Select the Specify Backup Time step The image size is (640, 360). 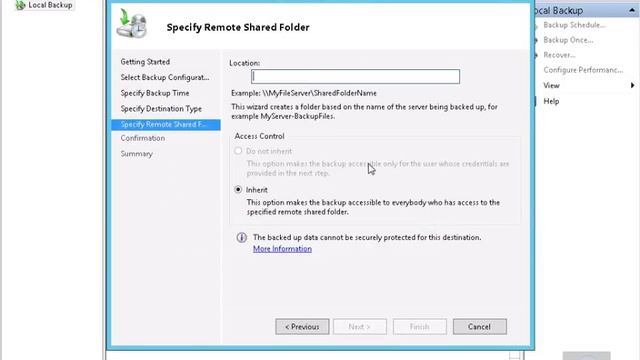(155, 93)
